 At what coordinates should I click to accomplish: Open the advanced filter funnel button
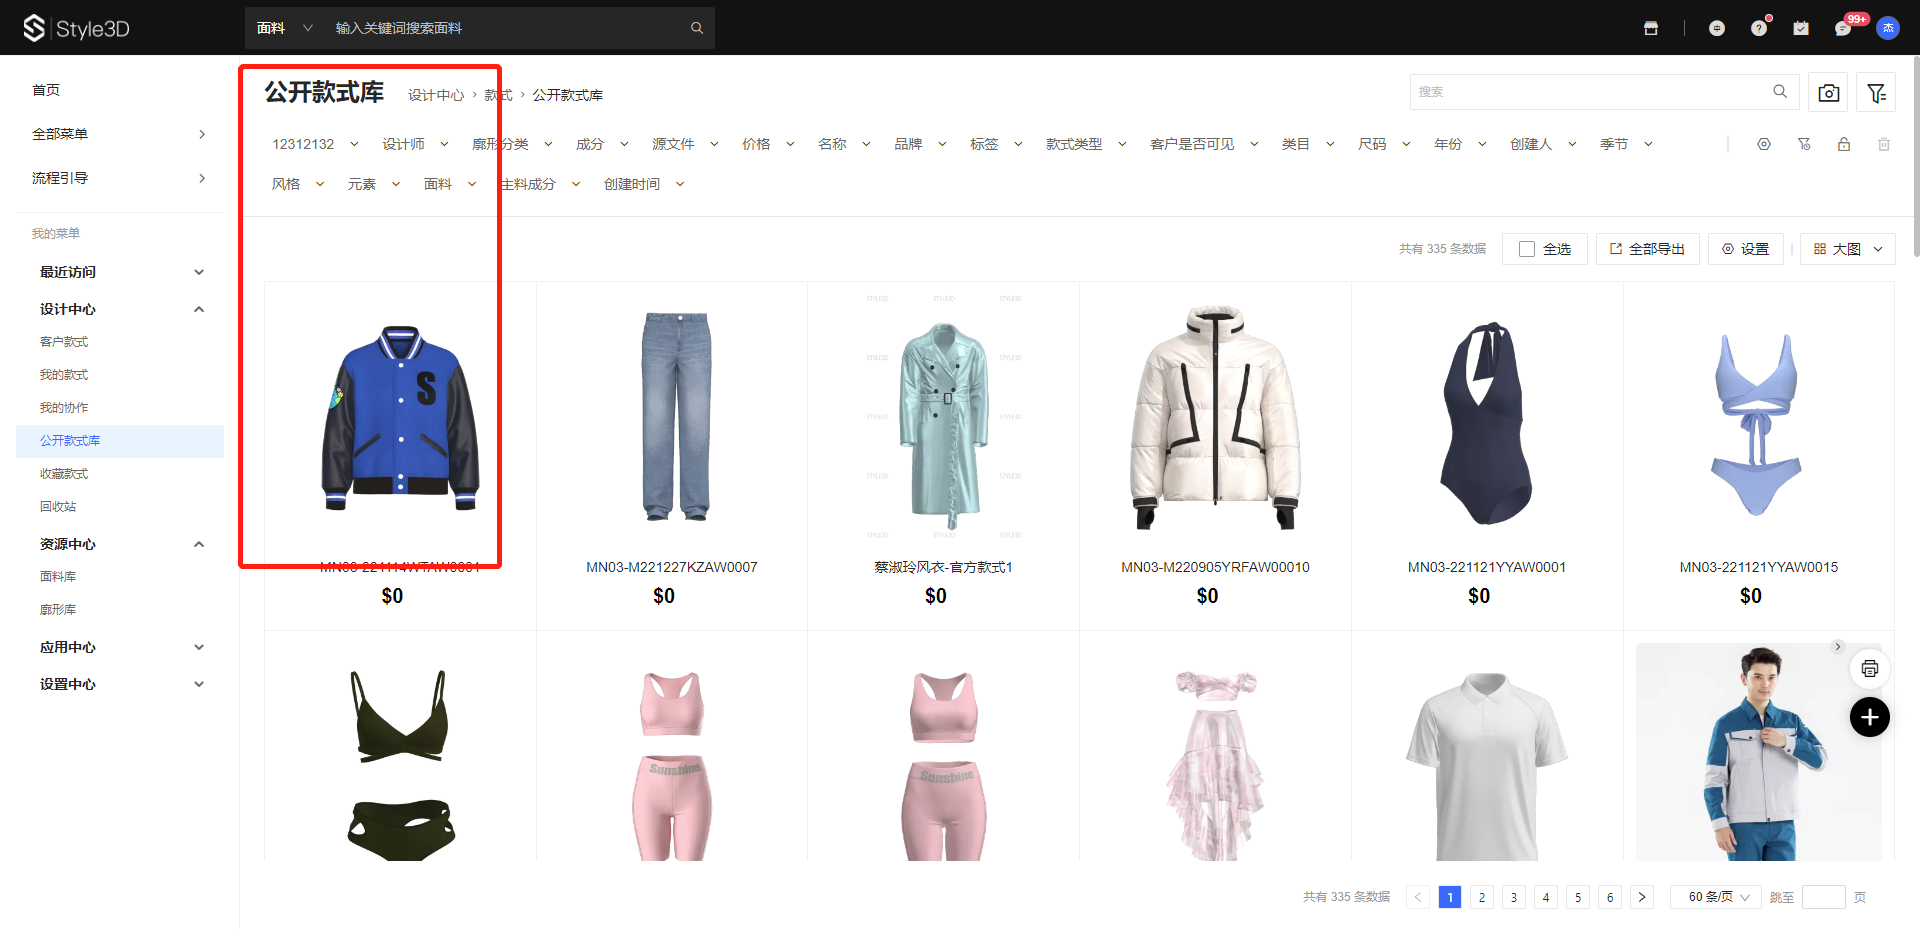(1876, 92)
